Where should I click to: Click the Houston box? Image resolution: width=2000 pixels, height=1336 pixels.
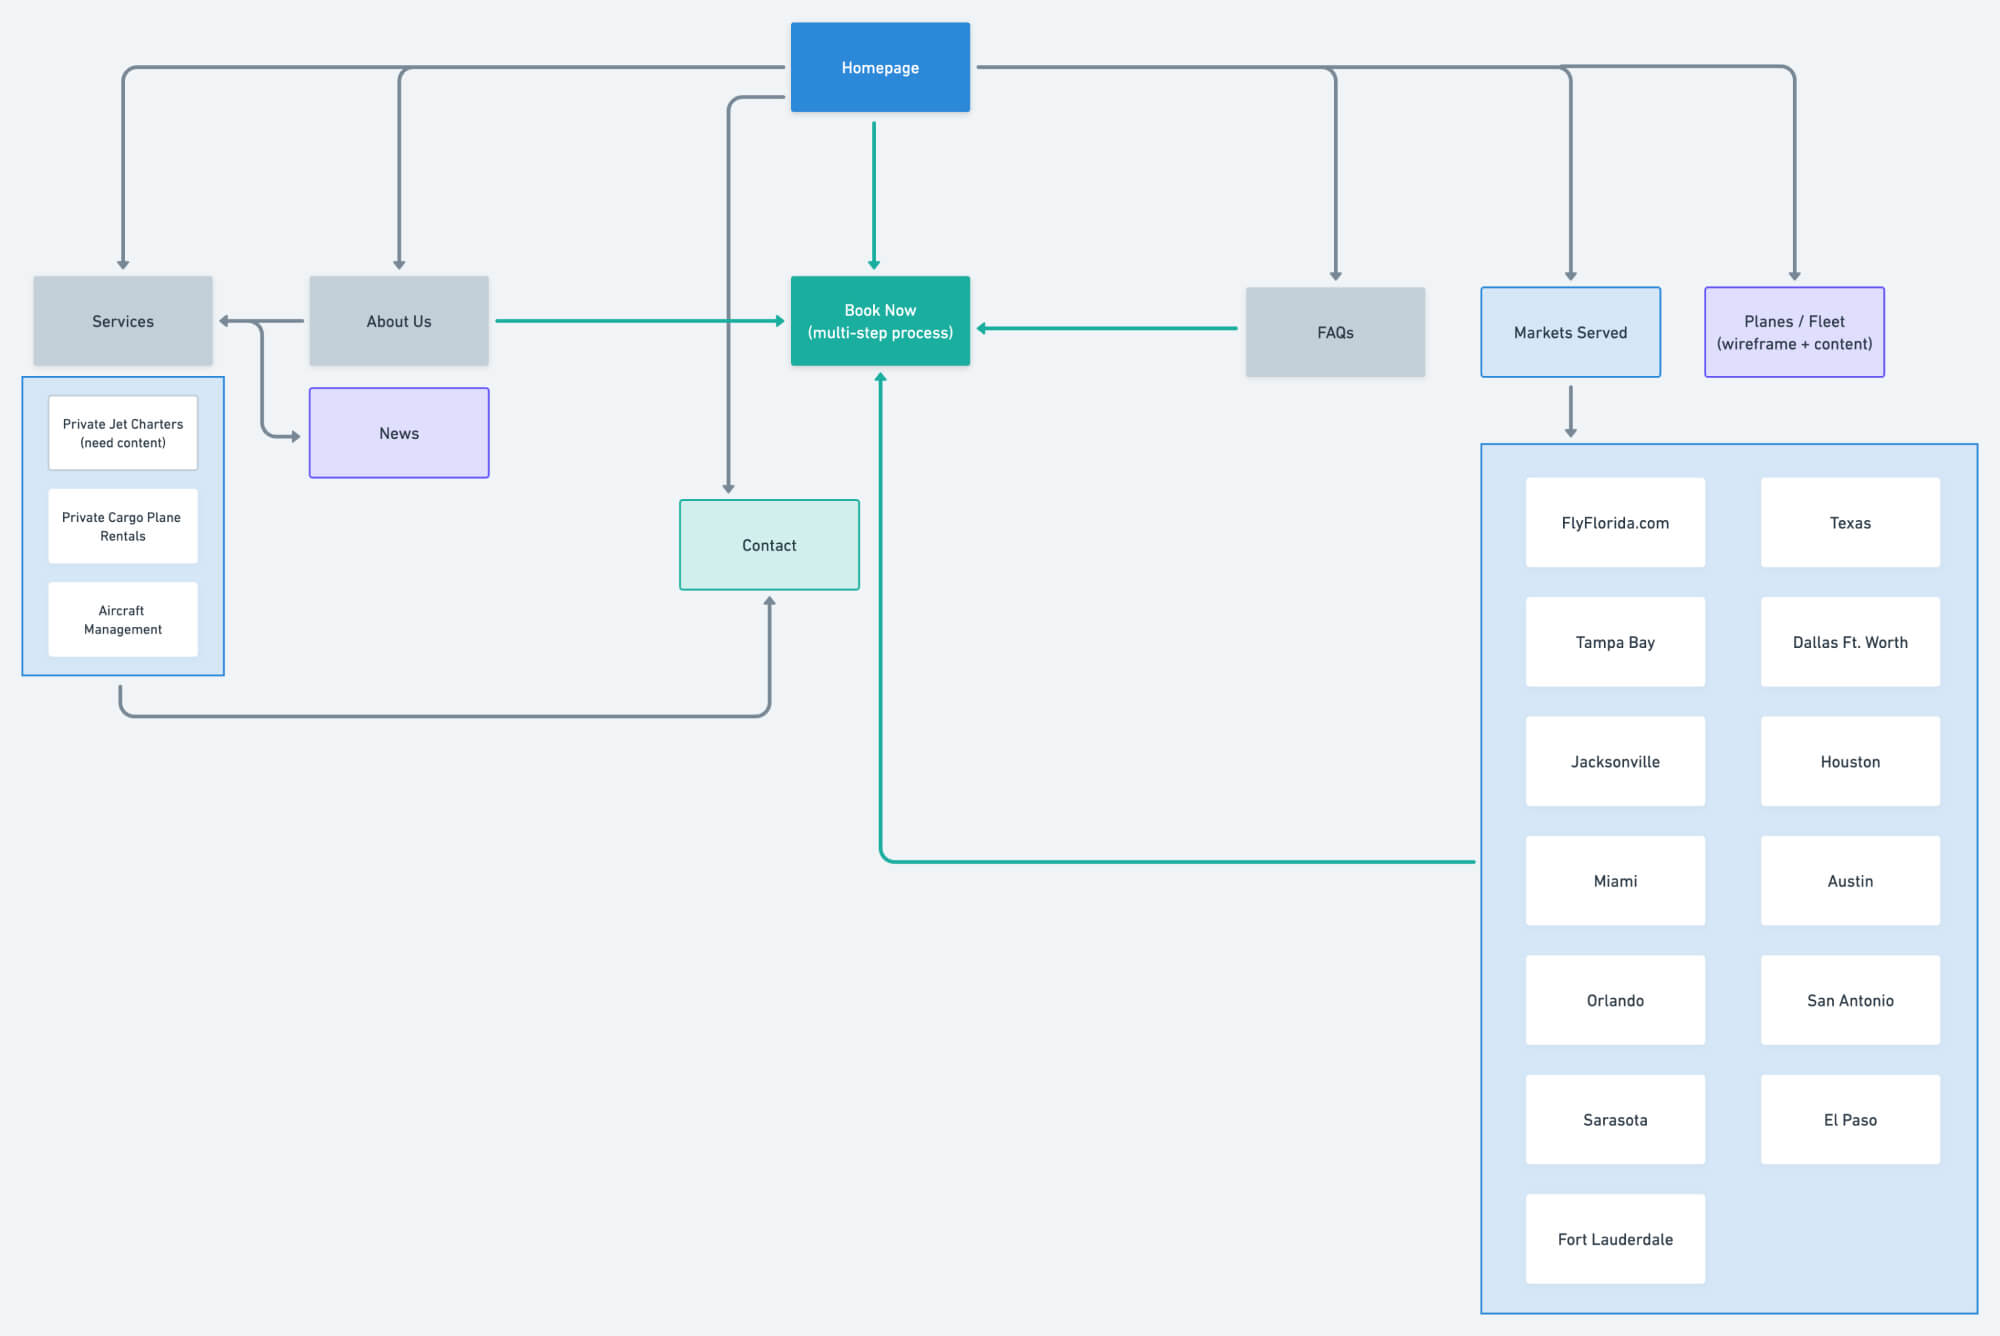tap(1849, 760)
